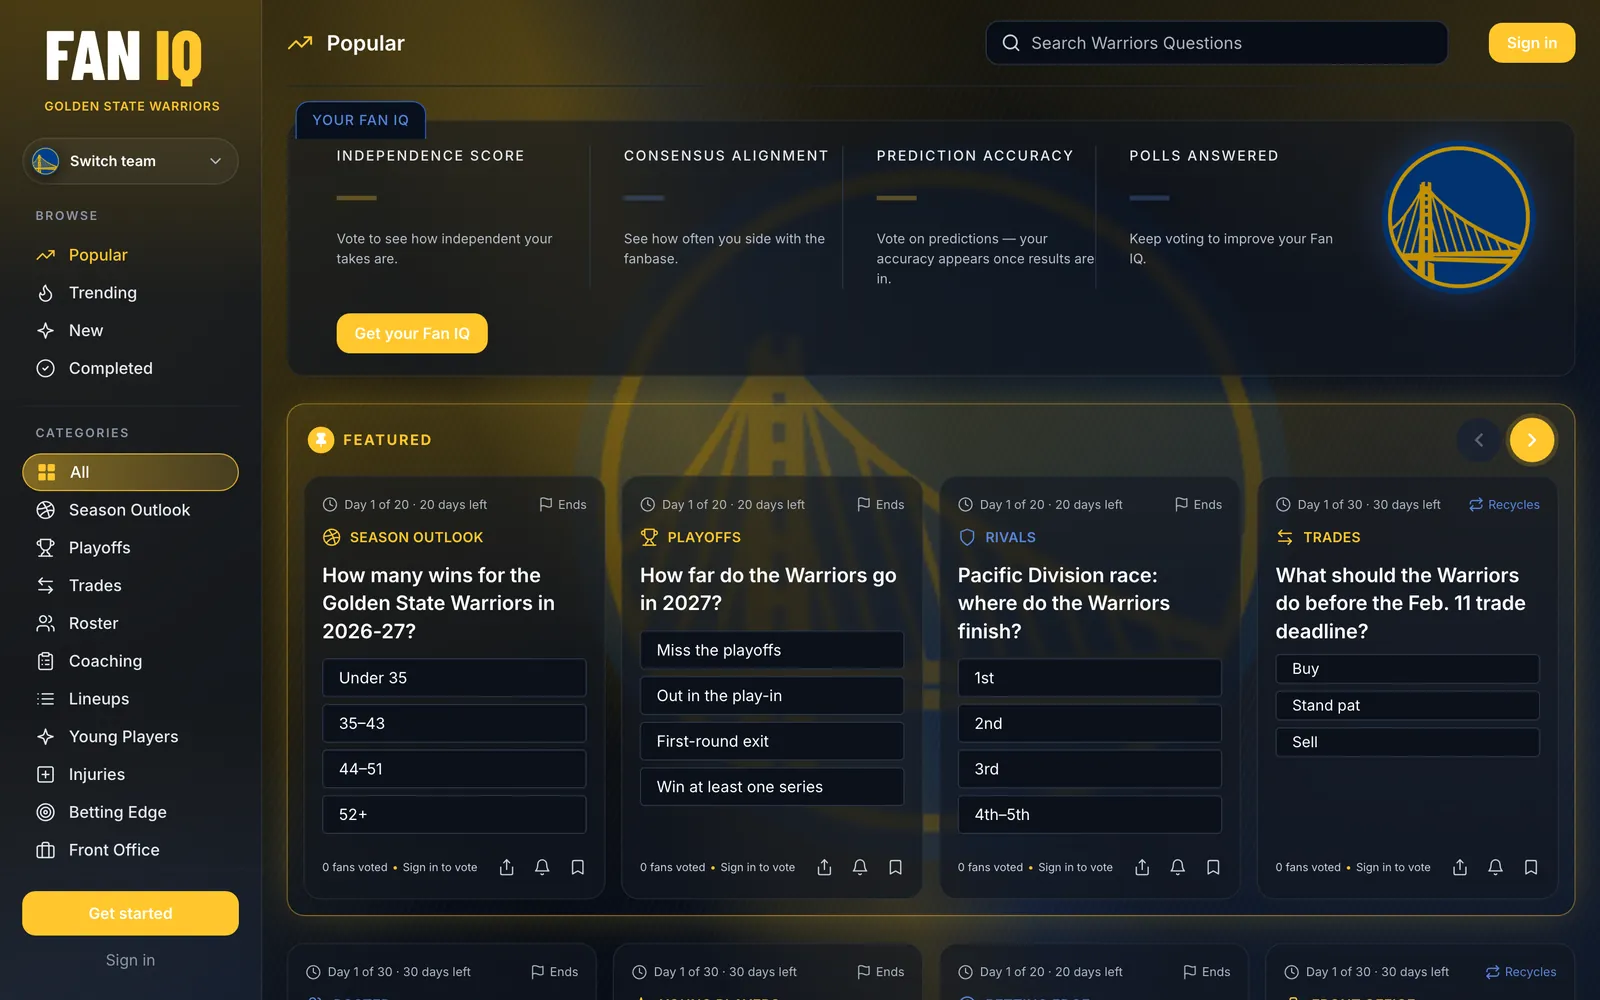The image size is (1600, 1000).
Task: Open the Injuries category
Action: point(130,774)
